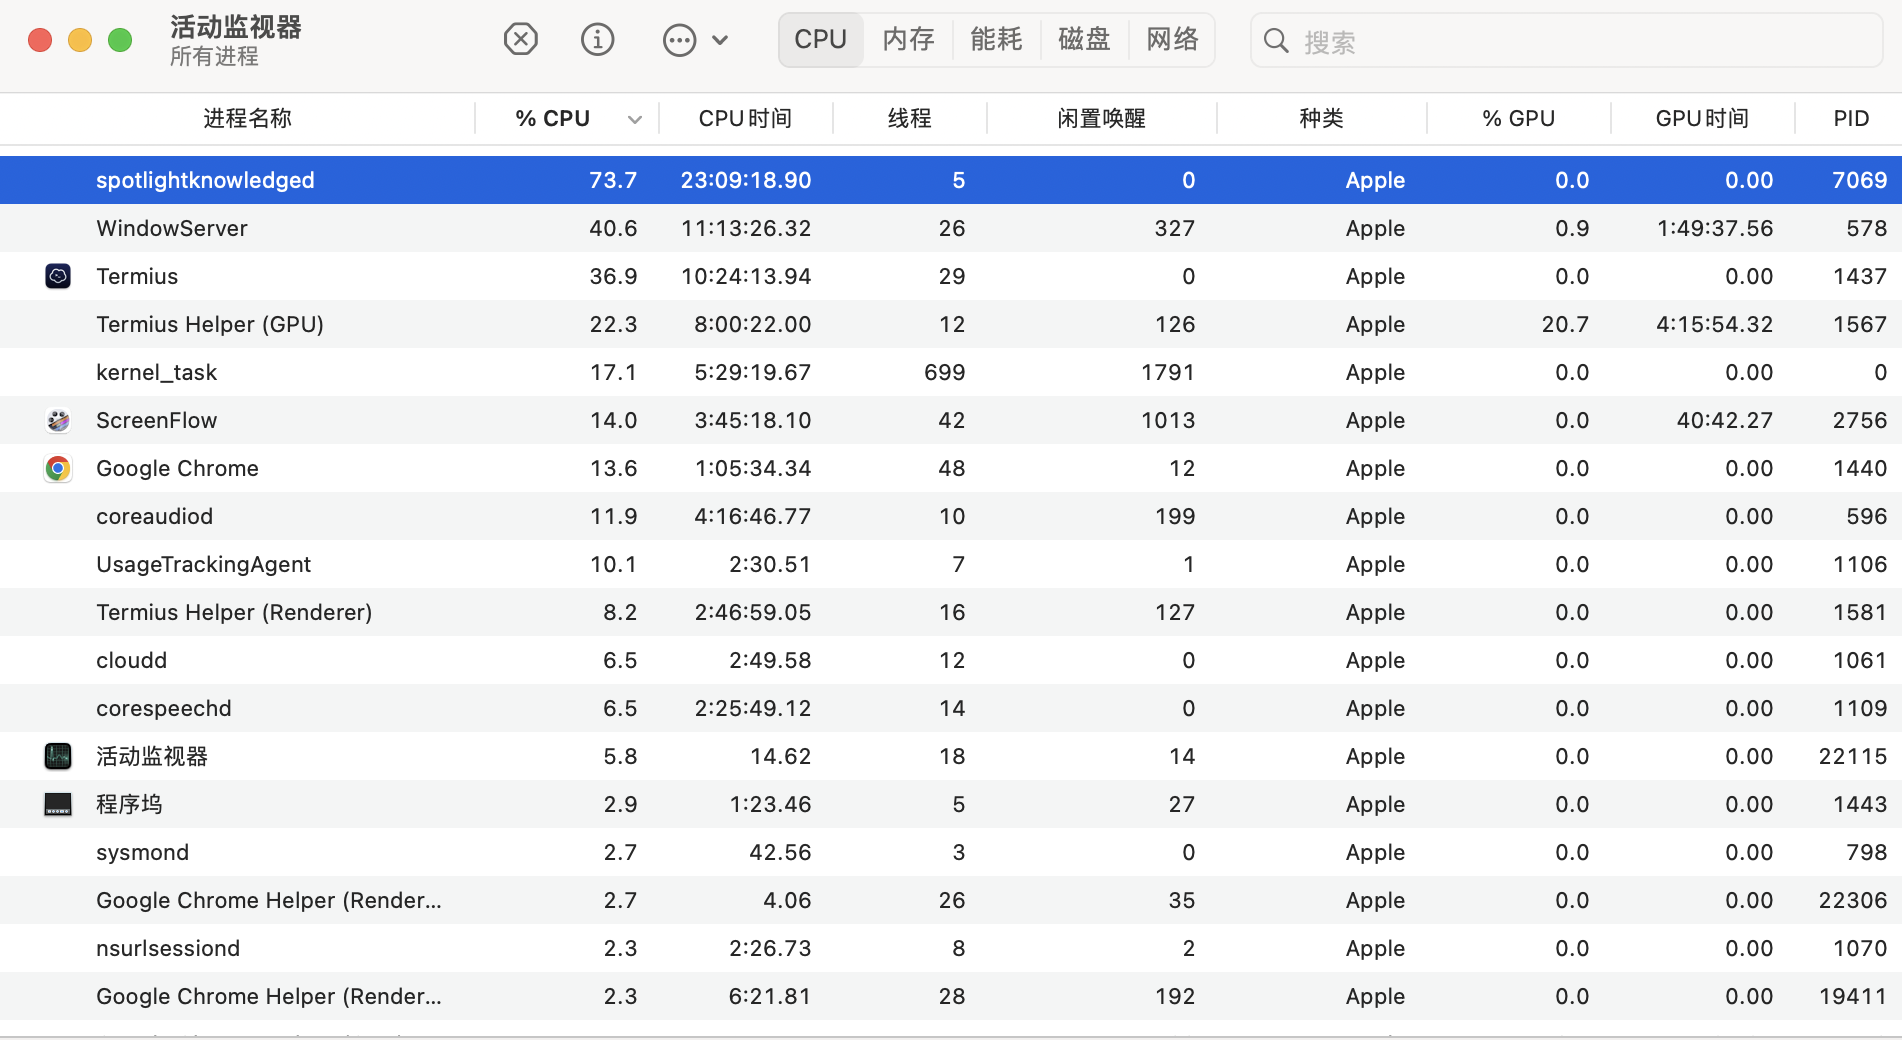Expand the chevron next to ellipsis menu
The image size is (1902, 1040).
click(x=720, y=41)
